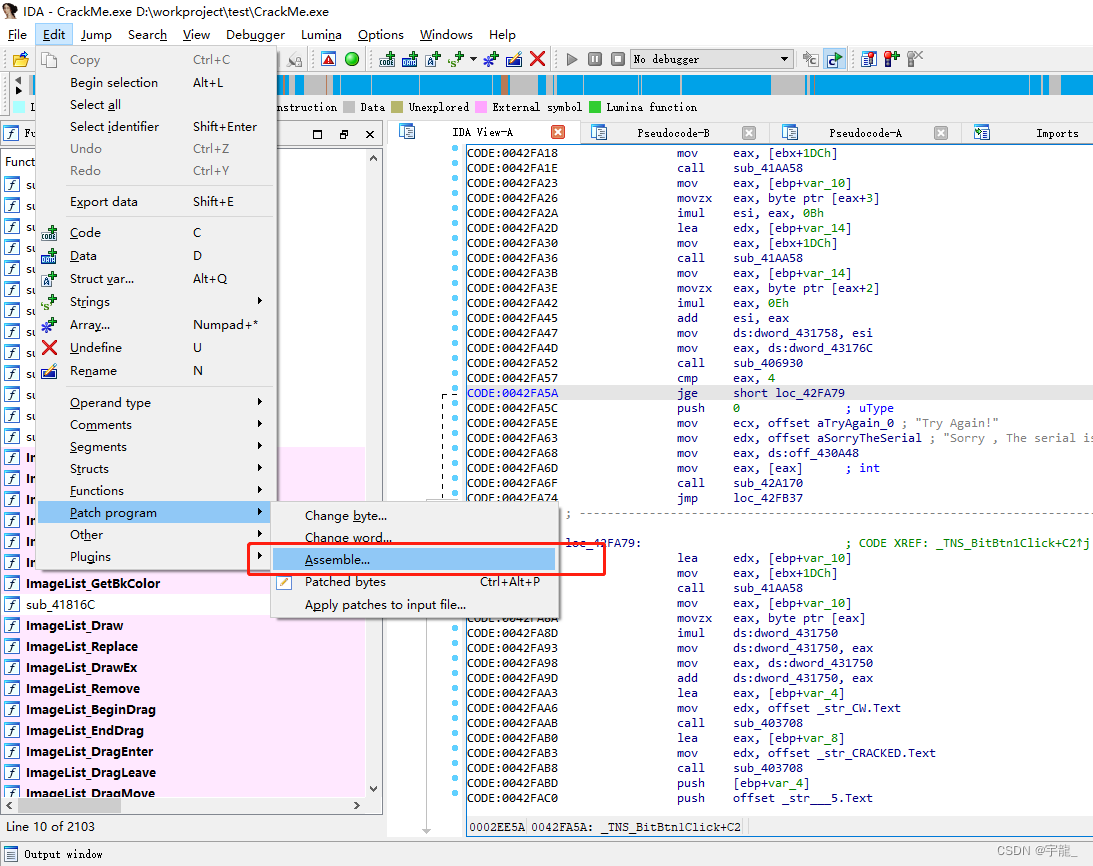Image resolution: width=1093 pixels, height=866 pixels.
Task: Close the IDA View-A tab
Action: 558,132
